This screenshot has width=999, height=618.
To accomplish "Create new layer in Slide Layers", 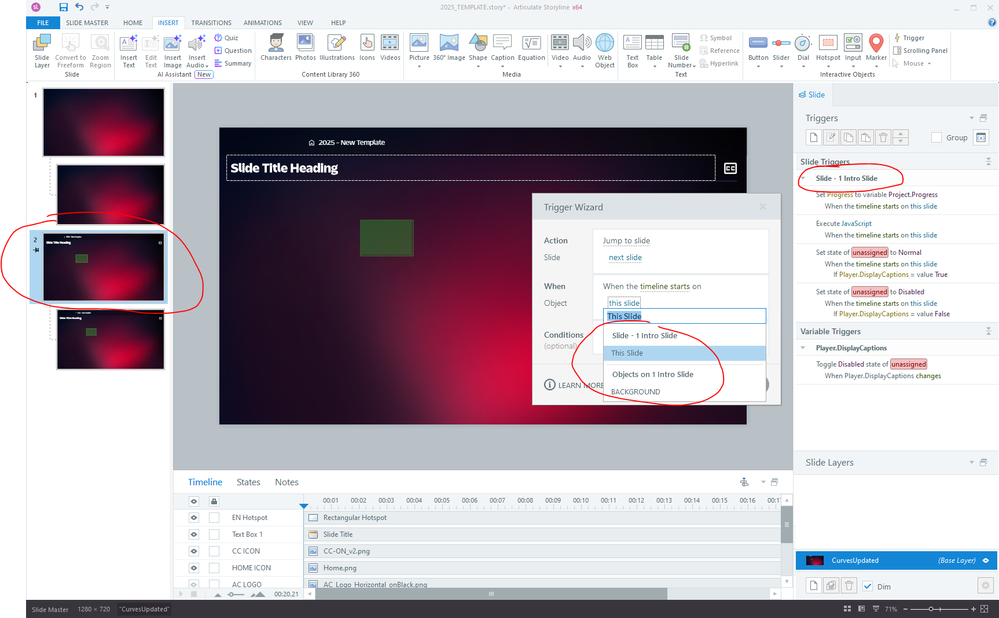I will [814, 585].
